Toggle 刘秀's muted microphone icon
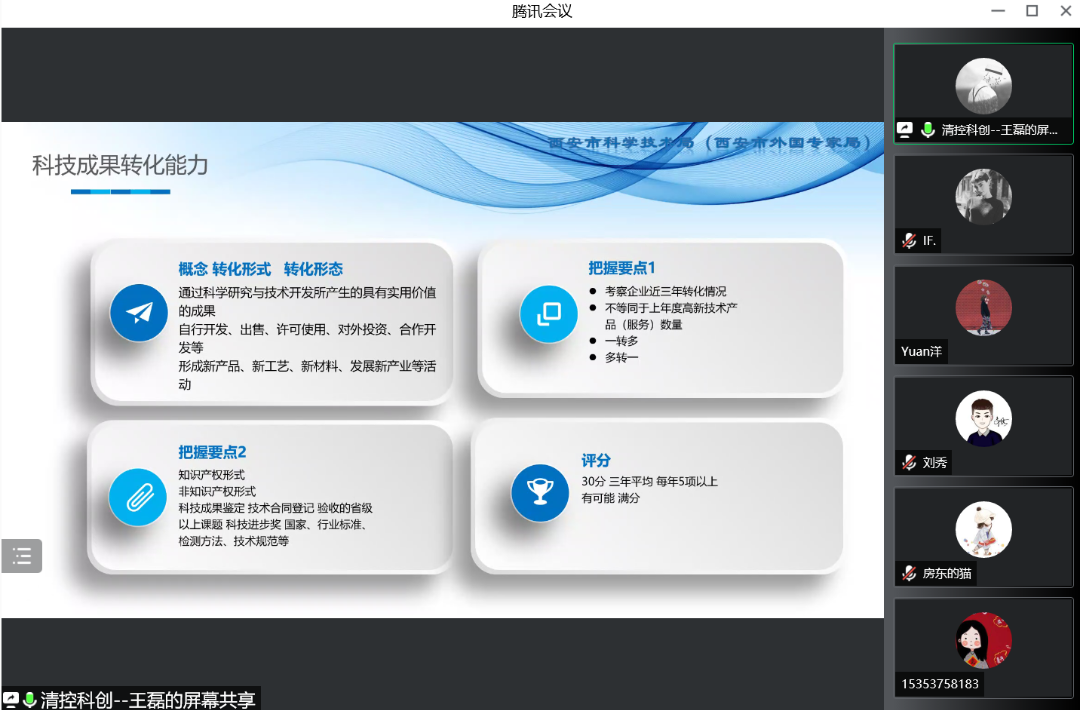The image size is (1080, 710). point(907,463)
